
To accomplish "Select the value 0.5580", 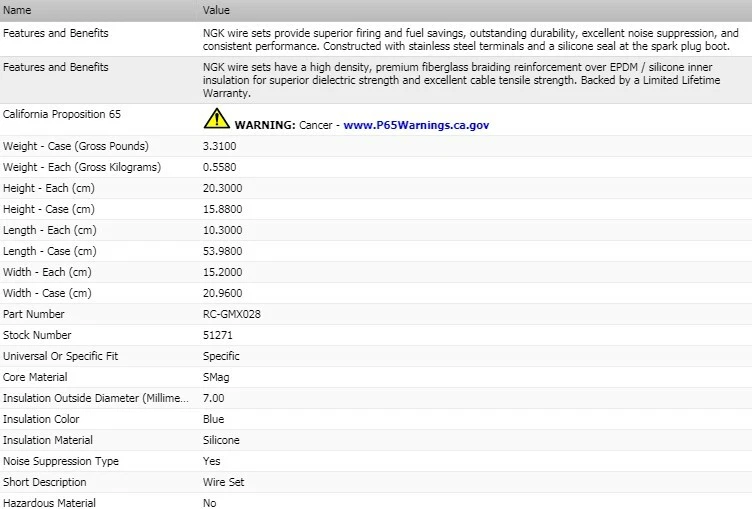I will pos(220,167).
